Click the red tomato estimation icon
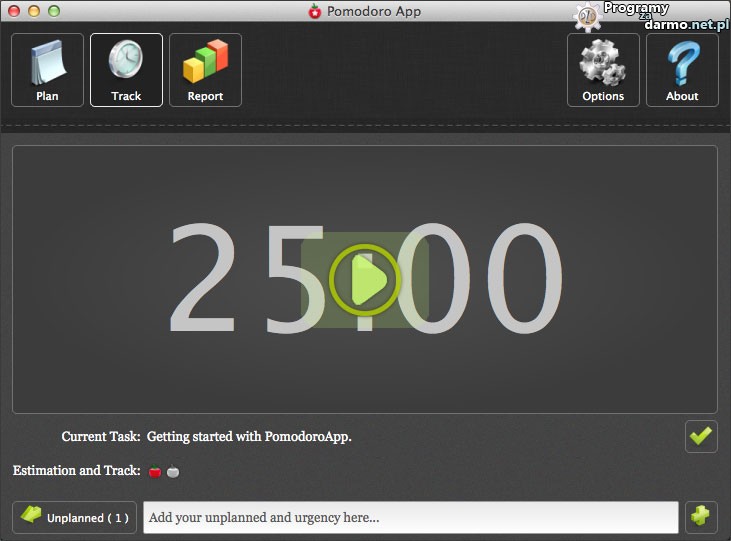The image size is (731, 541). click(155, 471)
